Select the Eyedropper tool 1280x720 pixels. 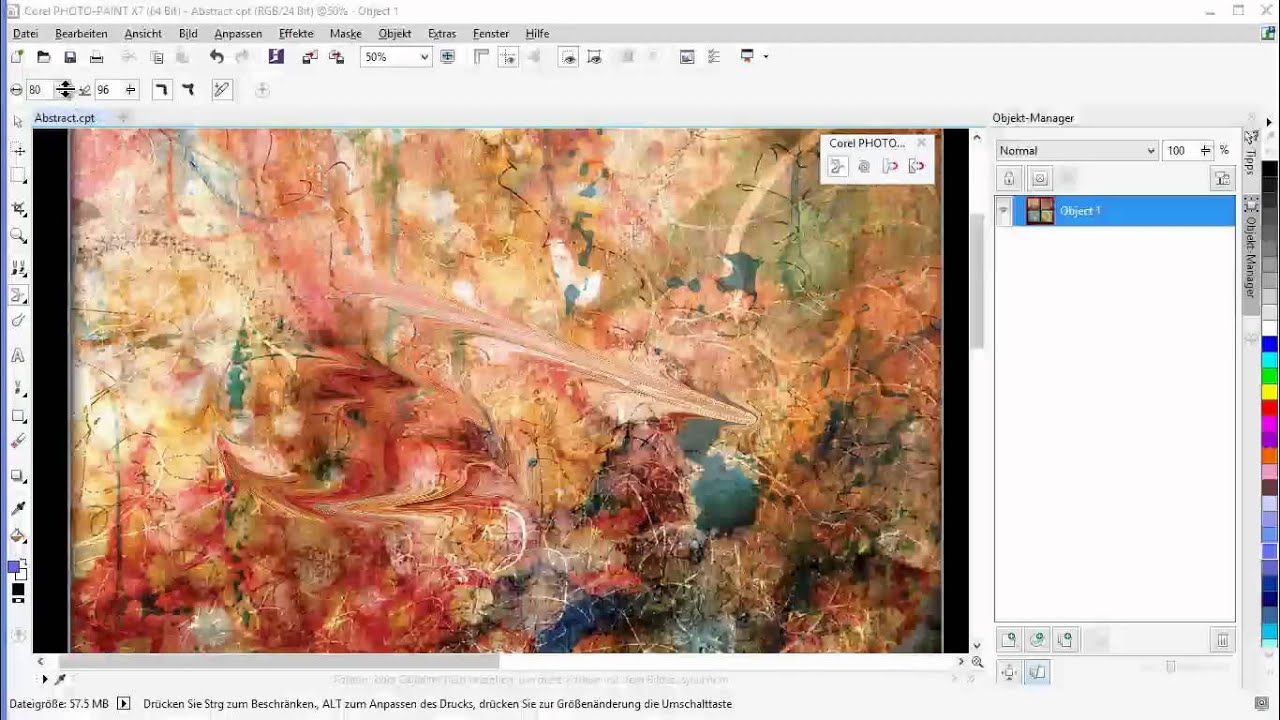(18, 509)
